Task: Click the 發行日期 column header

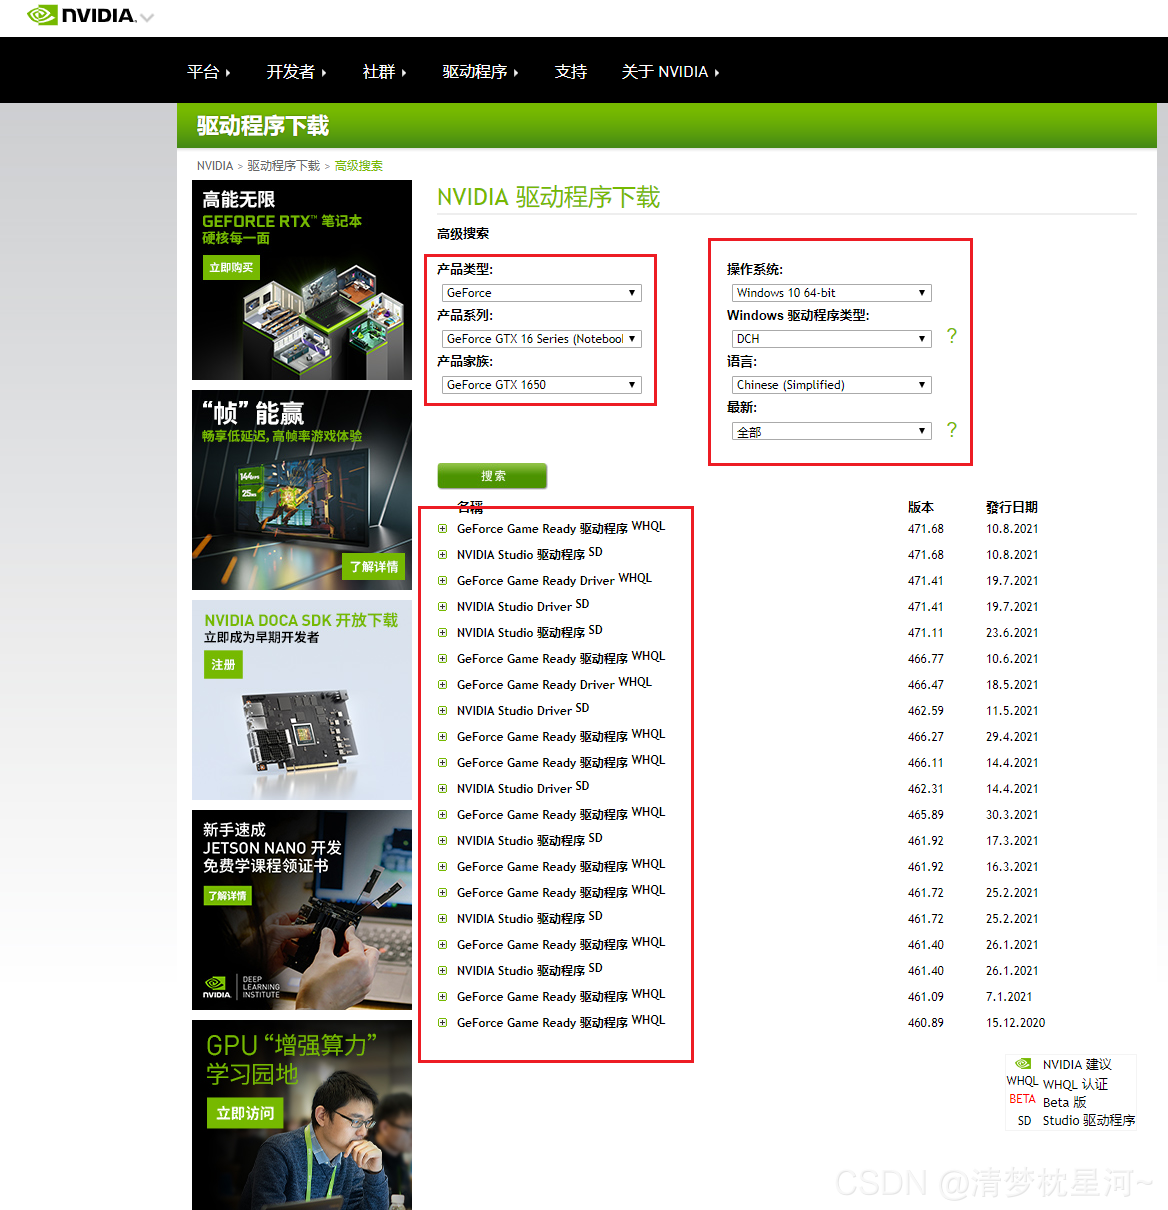Action: coord(1012,507)
